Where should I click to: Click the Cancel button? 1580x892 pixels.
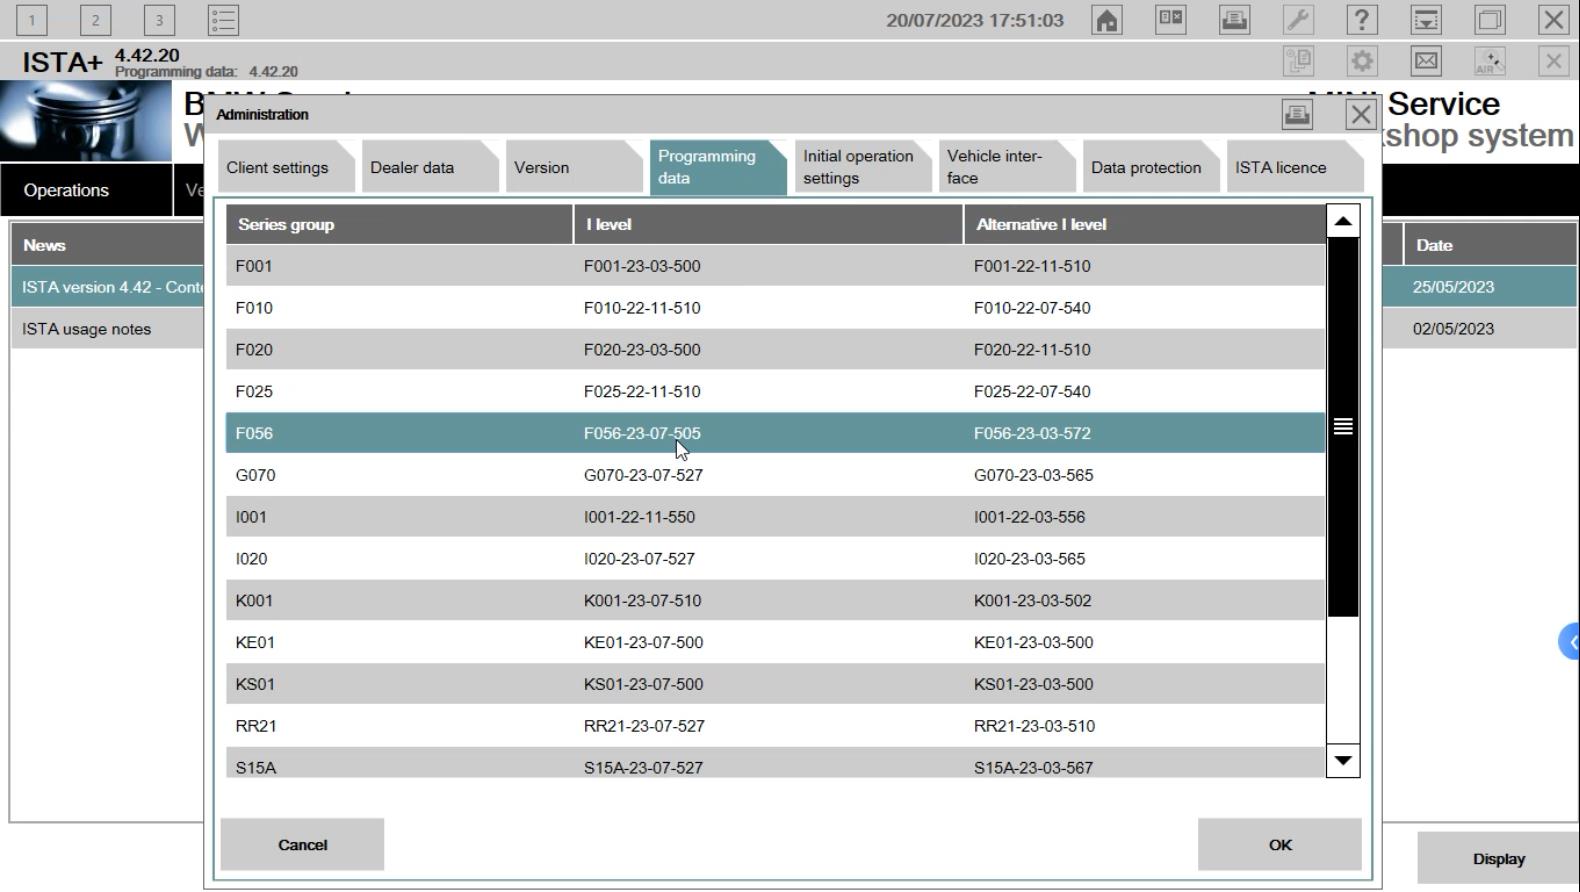[302, 845]
